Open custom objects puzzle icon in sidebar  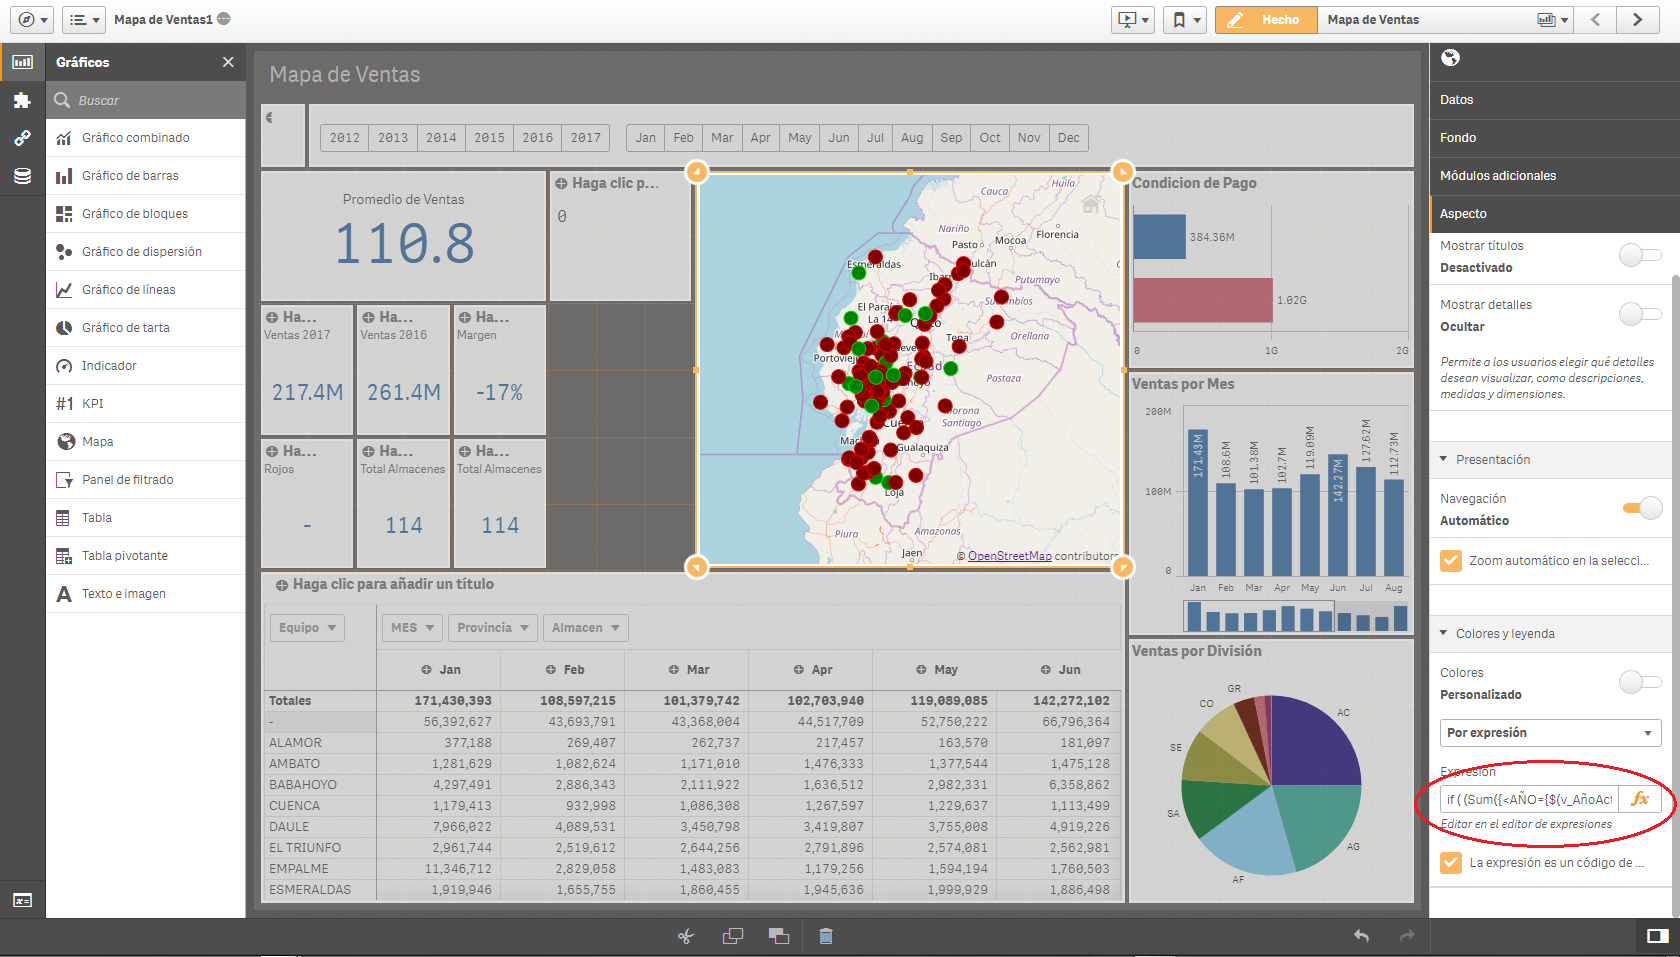click(22, 100)
